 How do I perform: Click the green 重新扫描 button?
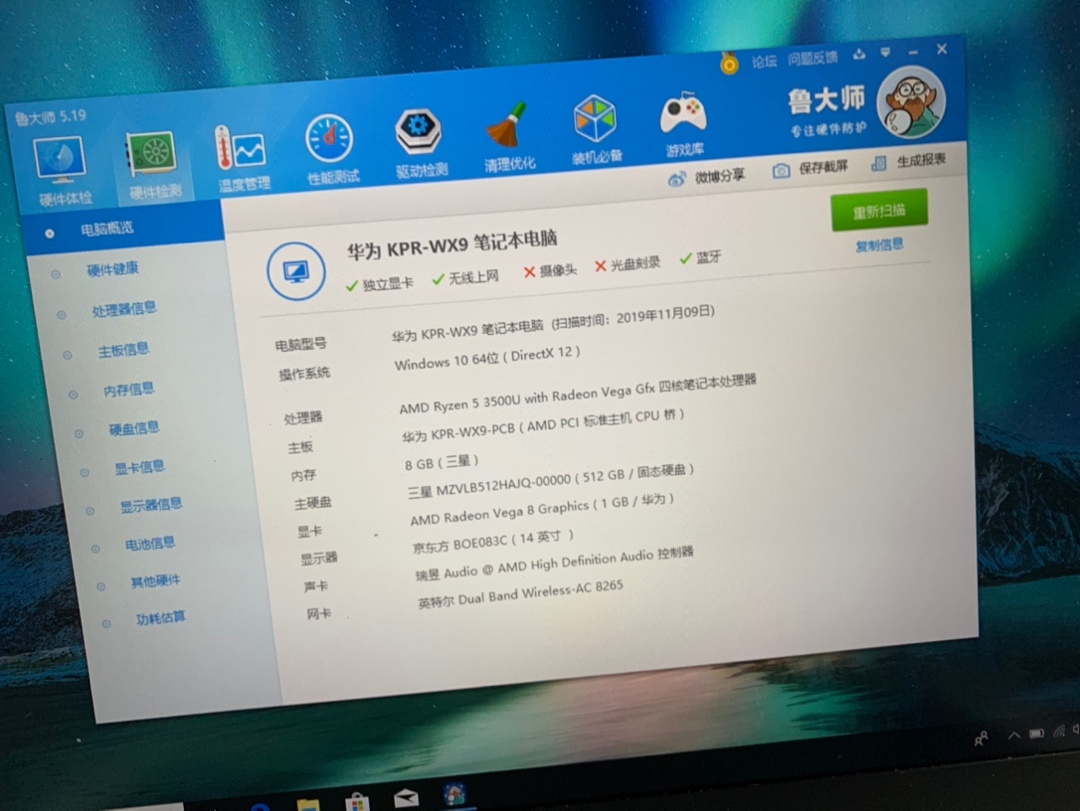pyautogui.click(x=879, y=210)
